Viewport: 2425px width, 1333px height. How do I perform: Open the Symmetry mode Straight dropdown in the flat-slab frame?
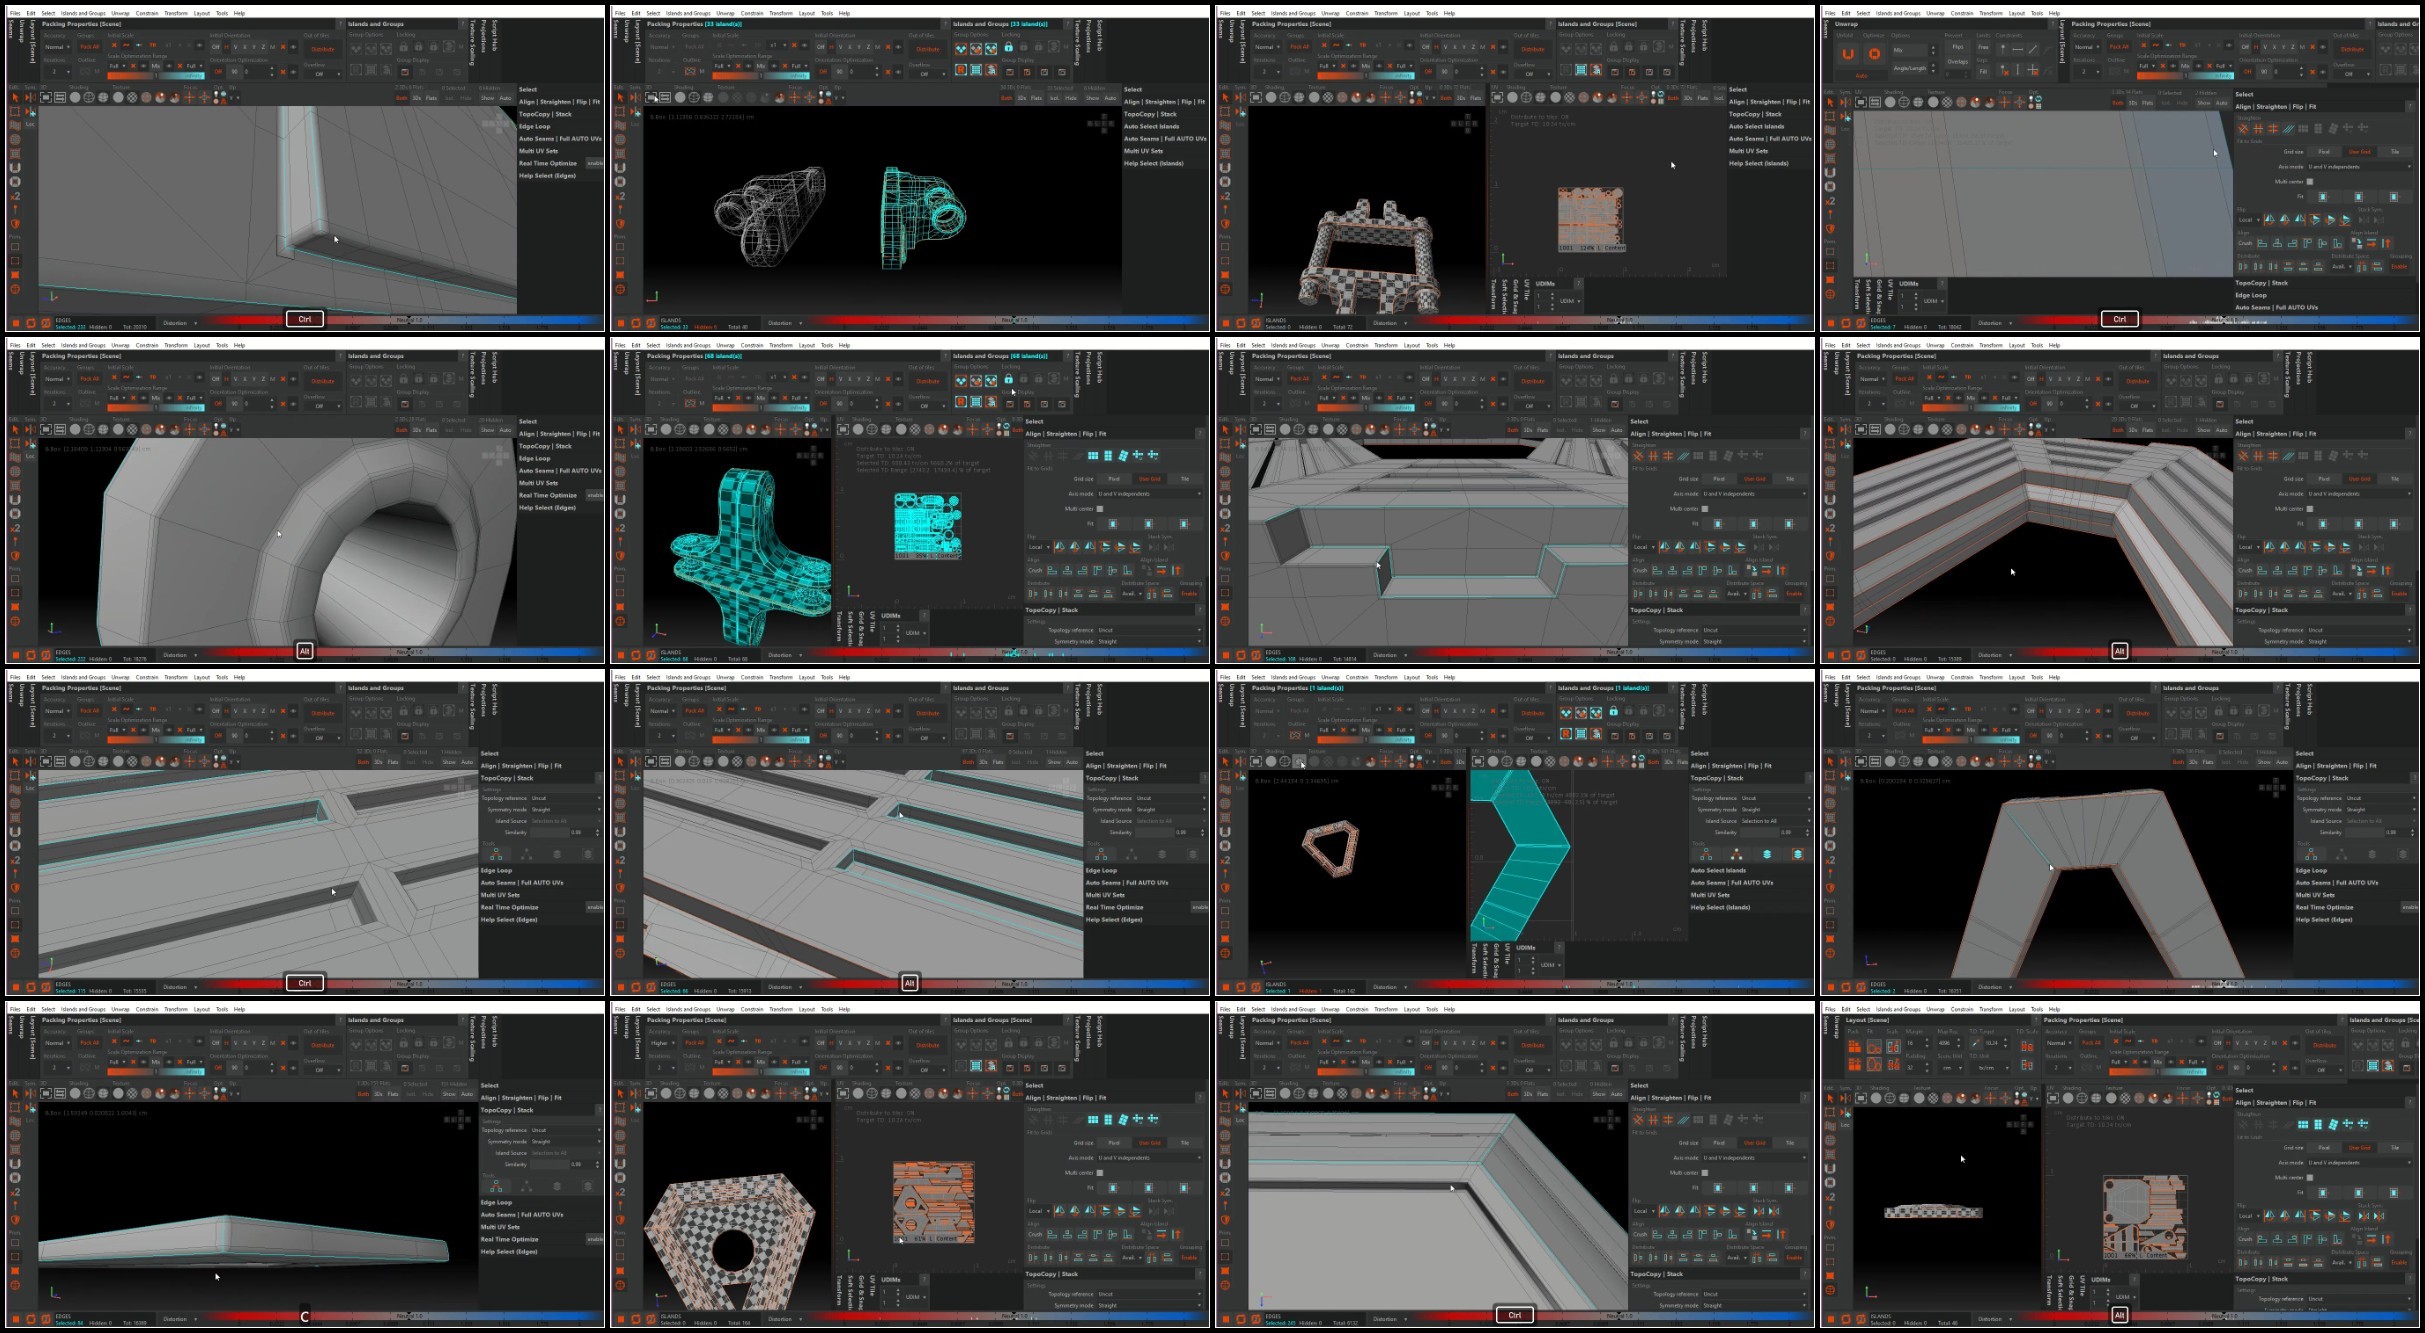tap(564, 1142)
